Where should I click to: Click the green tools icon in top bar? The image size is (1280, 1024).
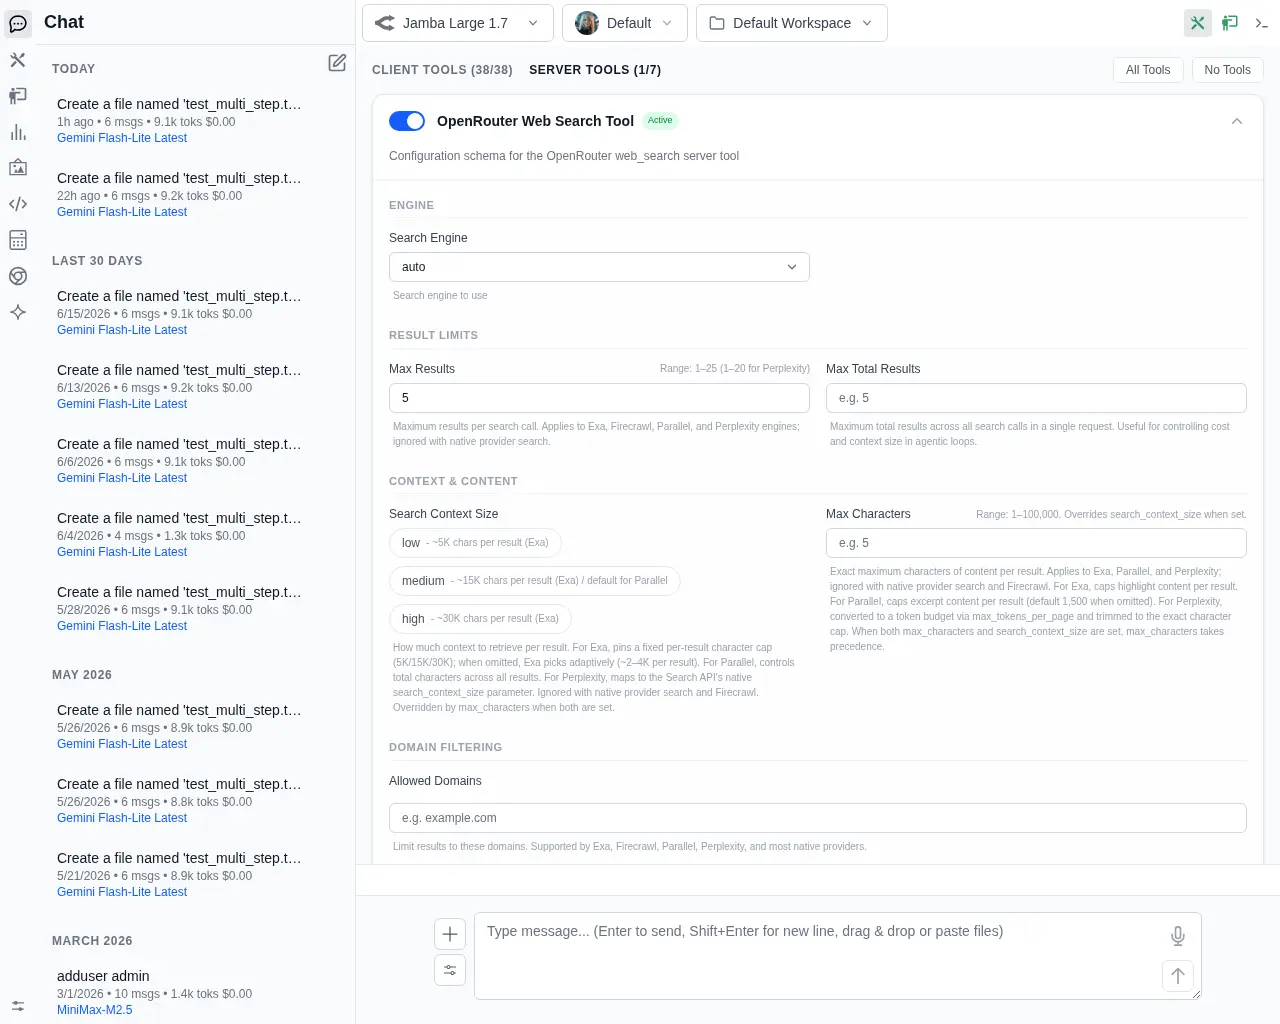point(1198,23)
